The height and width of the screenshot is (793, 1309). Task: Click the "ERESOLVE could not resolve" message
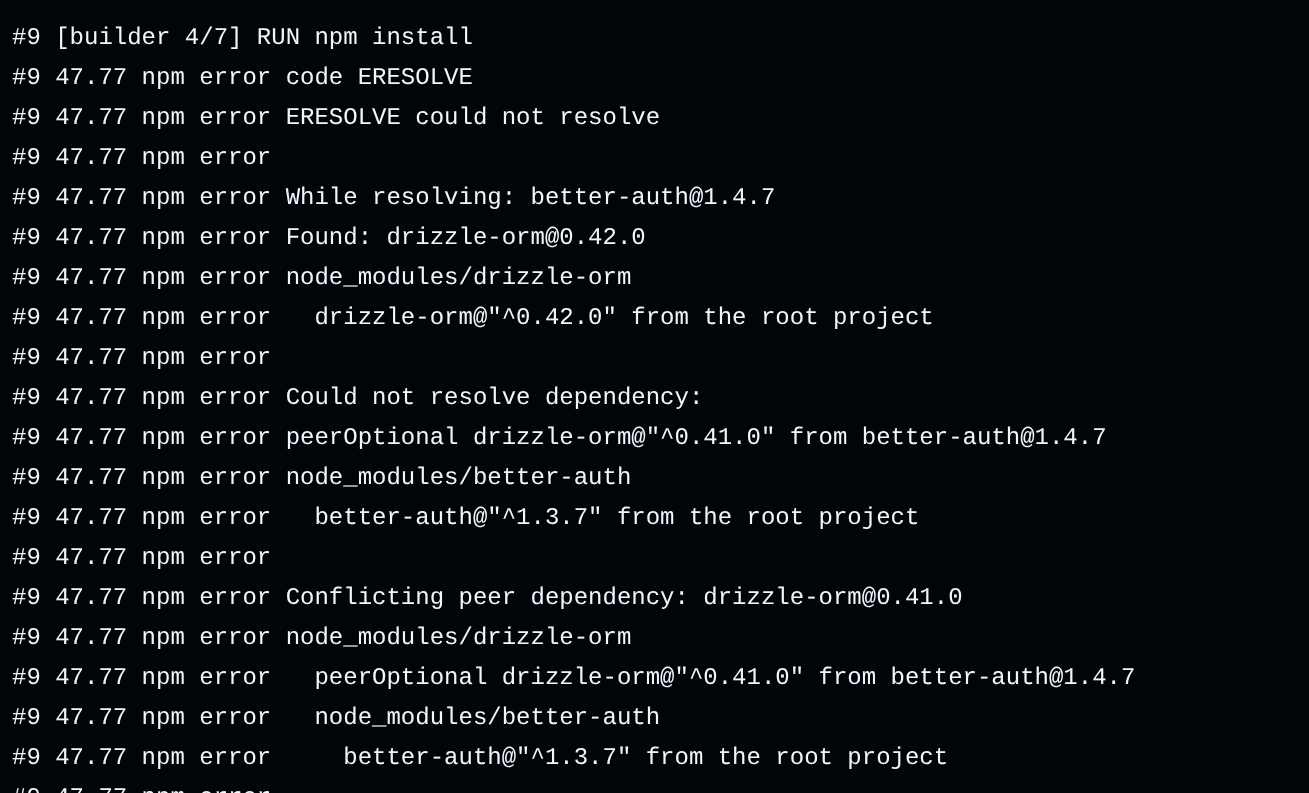472,118
